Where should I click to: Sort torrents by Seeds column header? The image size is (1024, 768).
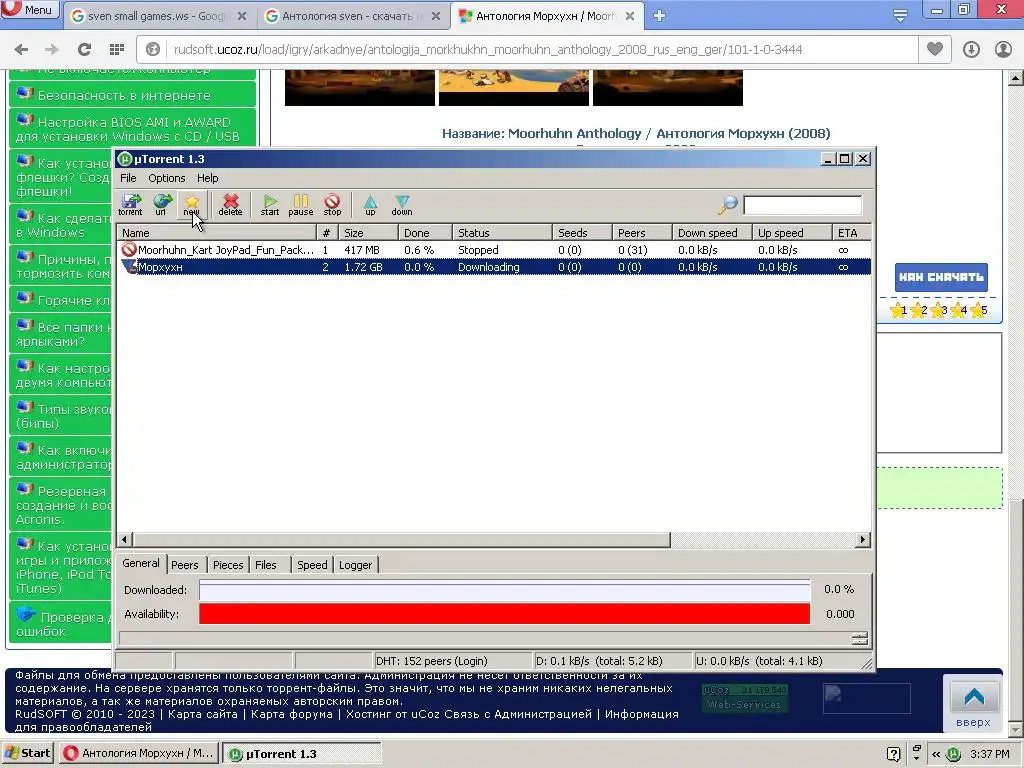tap(582, 232)
